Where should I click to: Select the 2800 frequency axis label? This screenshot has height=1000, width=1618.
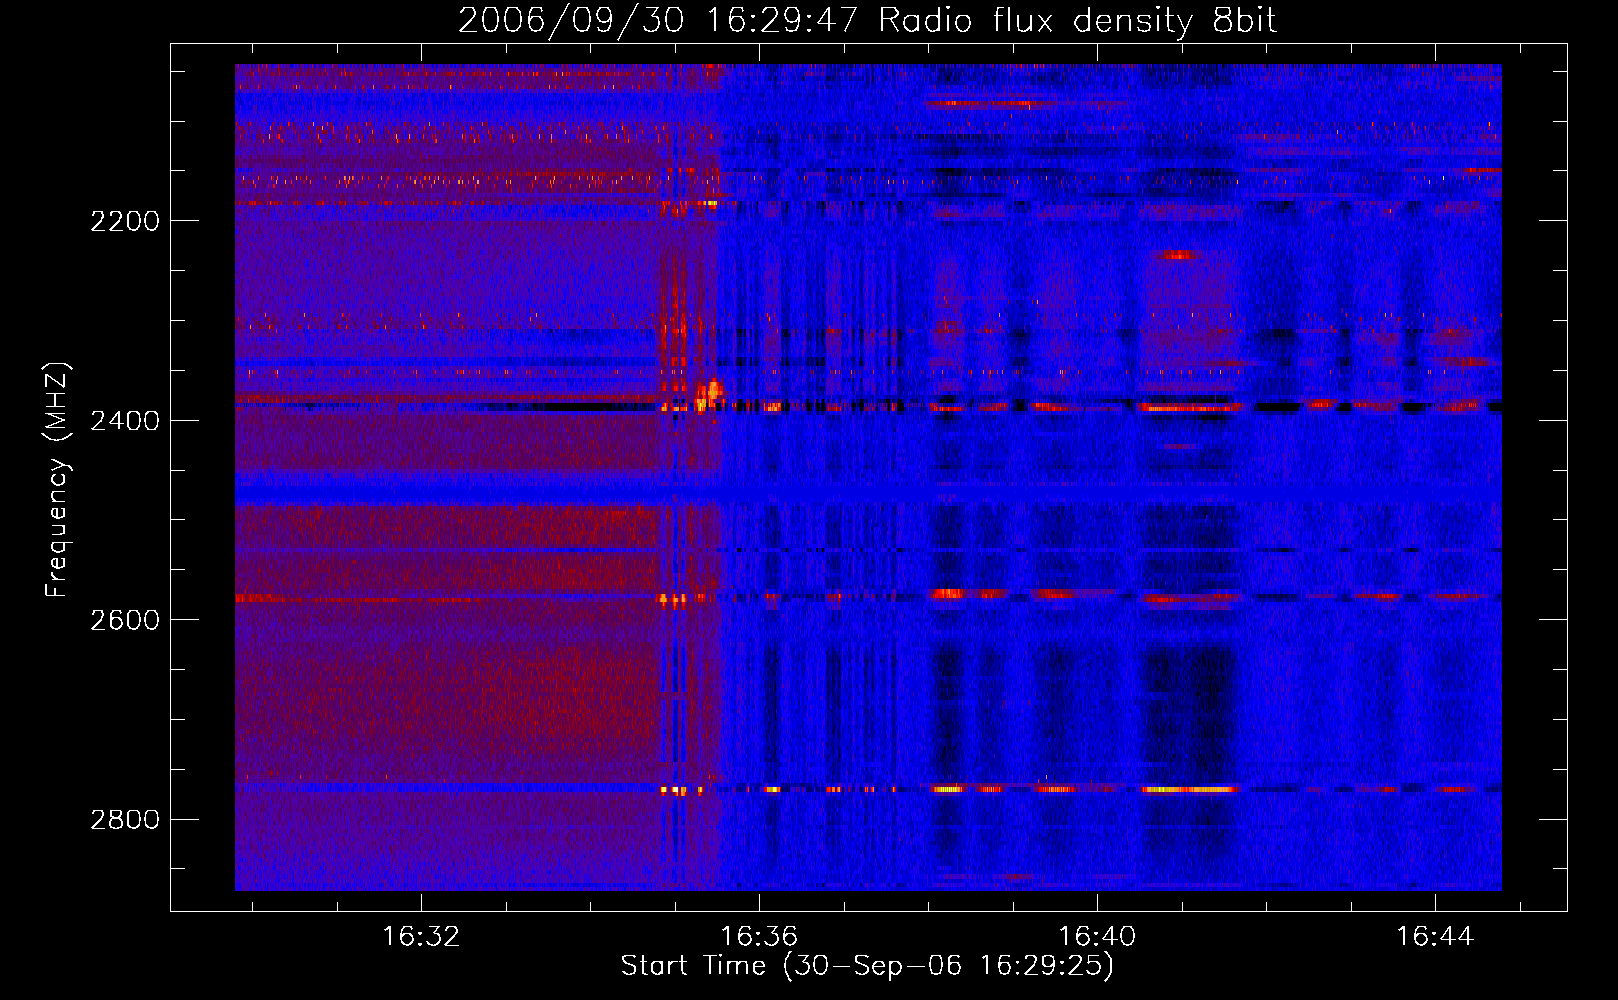(x=125, y=820)
